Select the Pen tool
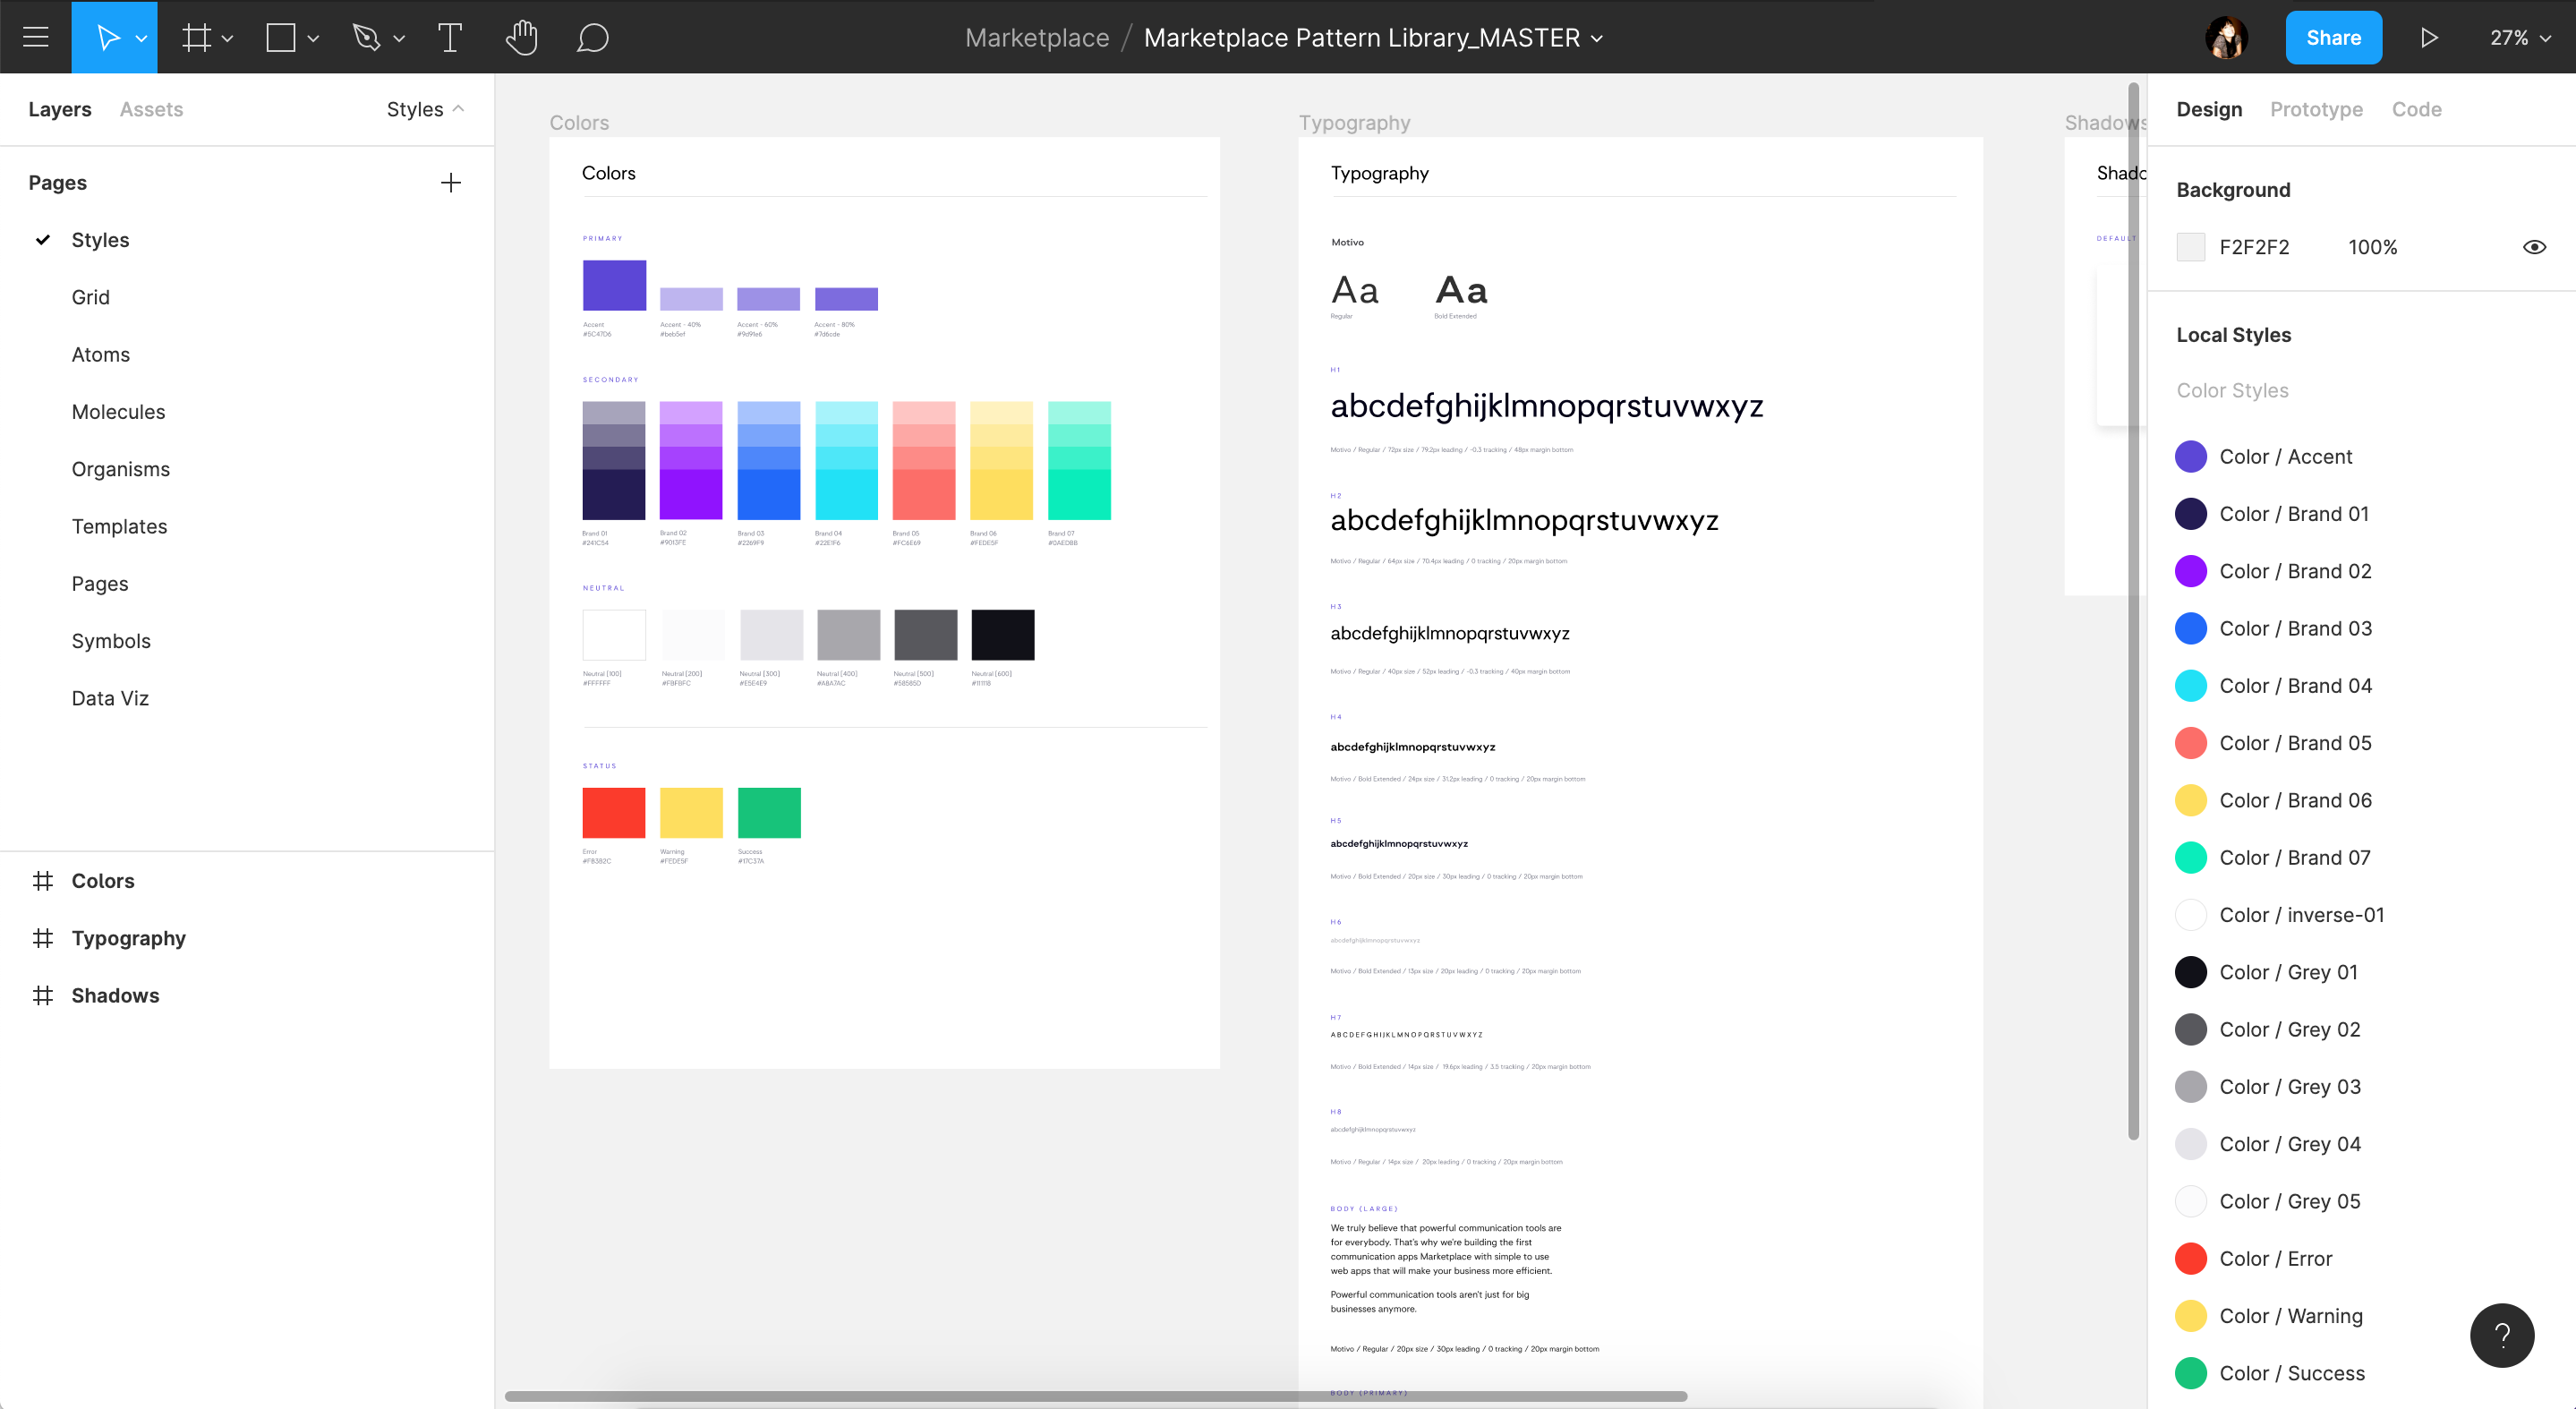The image size is (2576, 1409). (367, 37)
